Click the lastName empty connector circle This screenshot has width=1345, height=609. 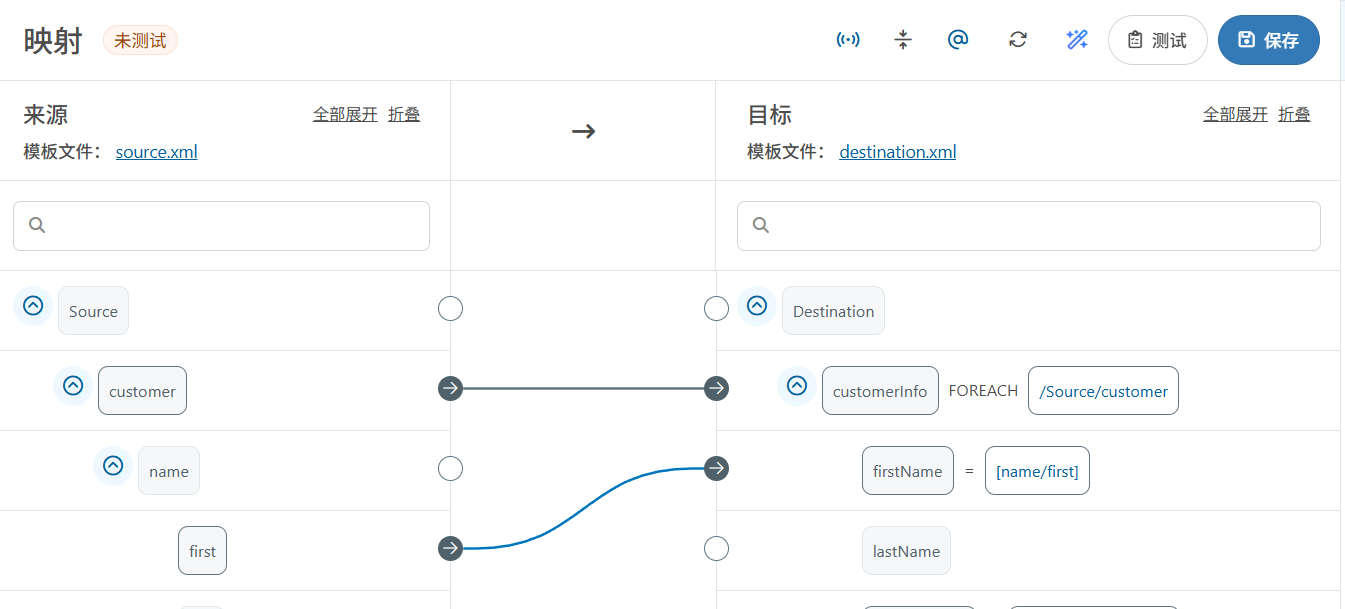pos(716,548)
